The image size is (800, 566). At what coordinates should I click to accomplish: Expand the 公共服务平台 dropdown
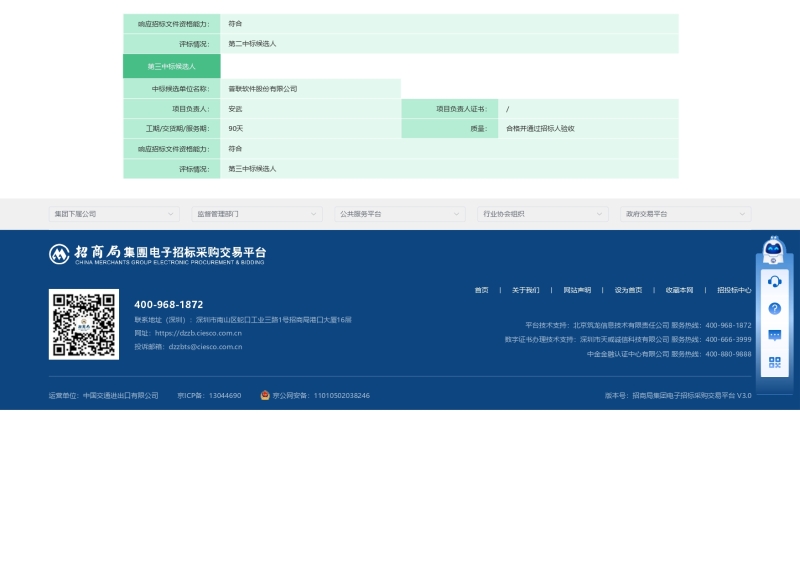(x=400, y=214)
